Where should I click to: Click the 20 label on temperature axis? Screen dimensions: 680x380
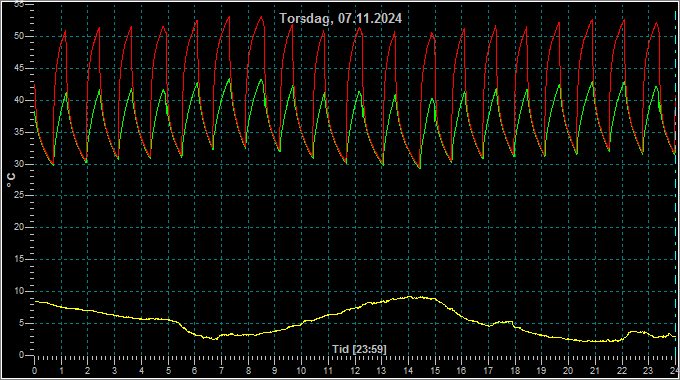point(19,227)
